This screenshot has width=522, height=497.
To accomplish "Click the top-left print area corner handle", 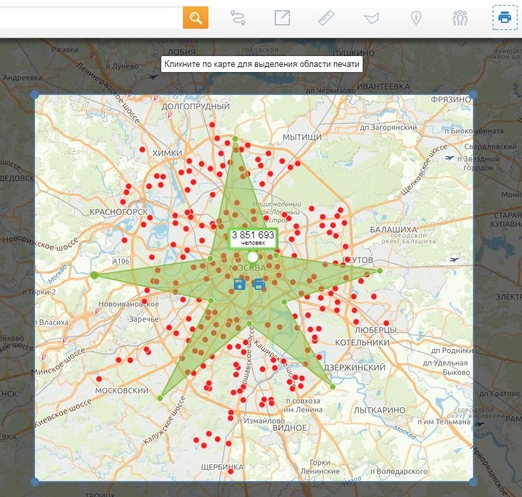I will [35, 95].
